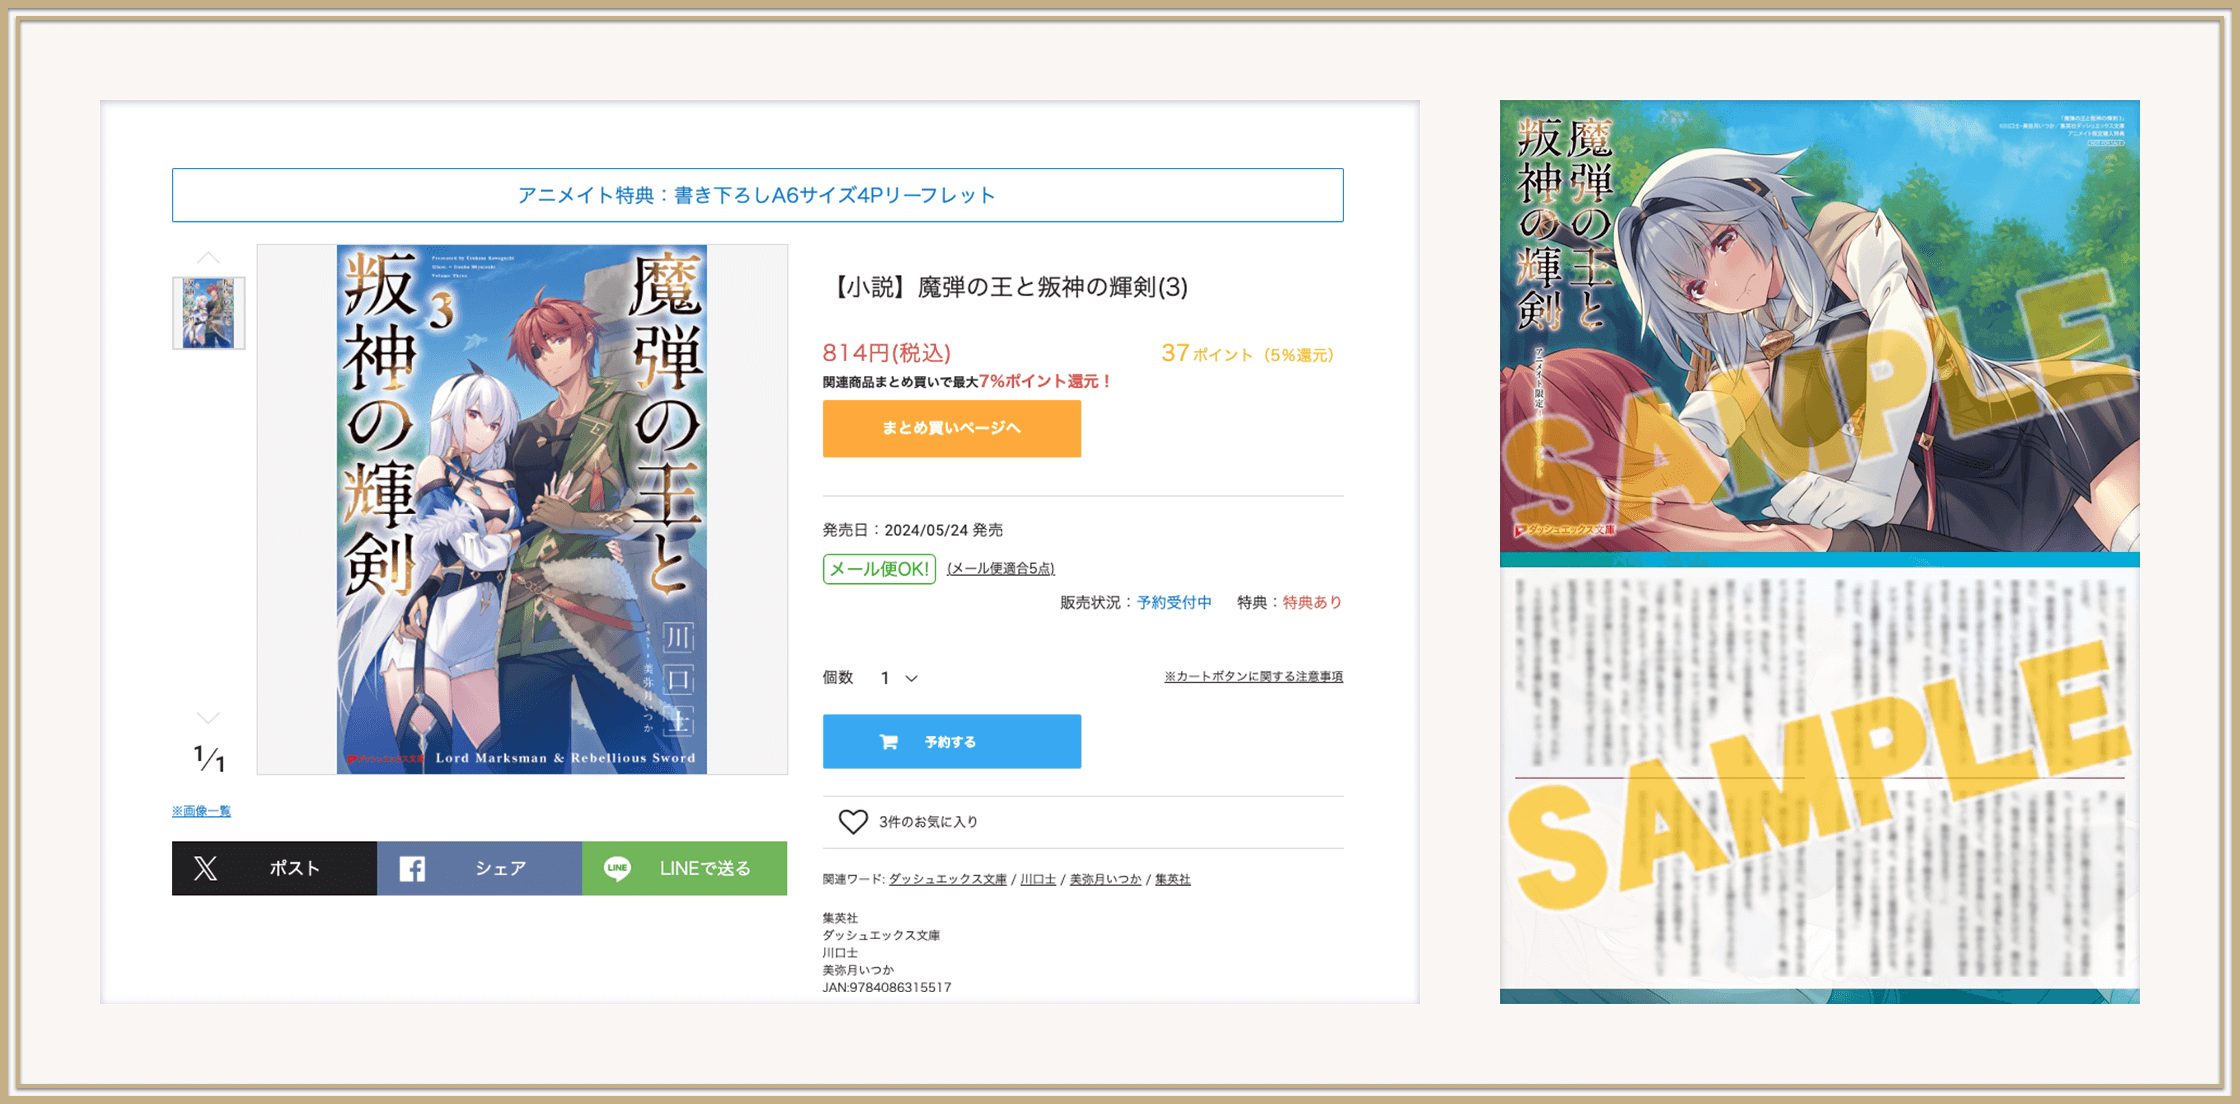Click the down chevron below the image list
Screen dimensions: 2240x1104
(208, 717)
